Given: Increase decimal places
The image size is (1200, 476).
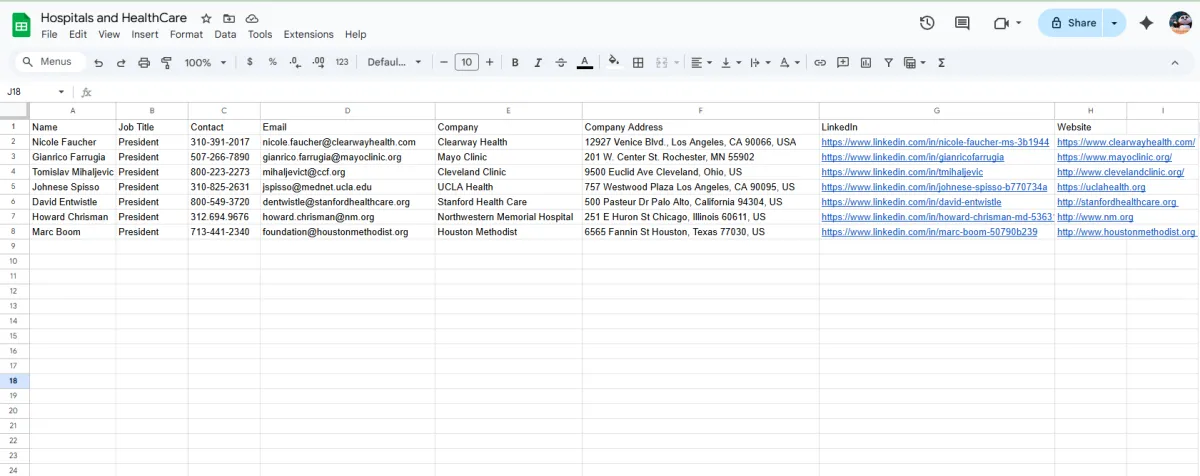Looking at the screenshot, I should tap(318, 62).
